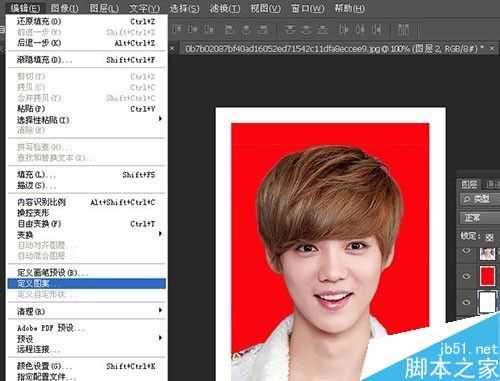
Task: Select the white layer thumbnail
Action: (x=487, y=302)
